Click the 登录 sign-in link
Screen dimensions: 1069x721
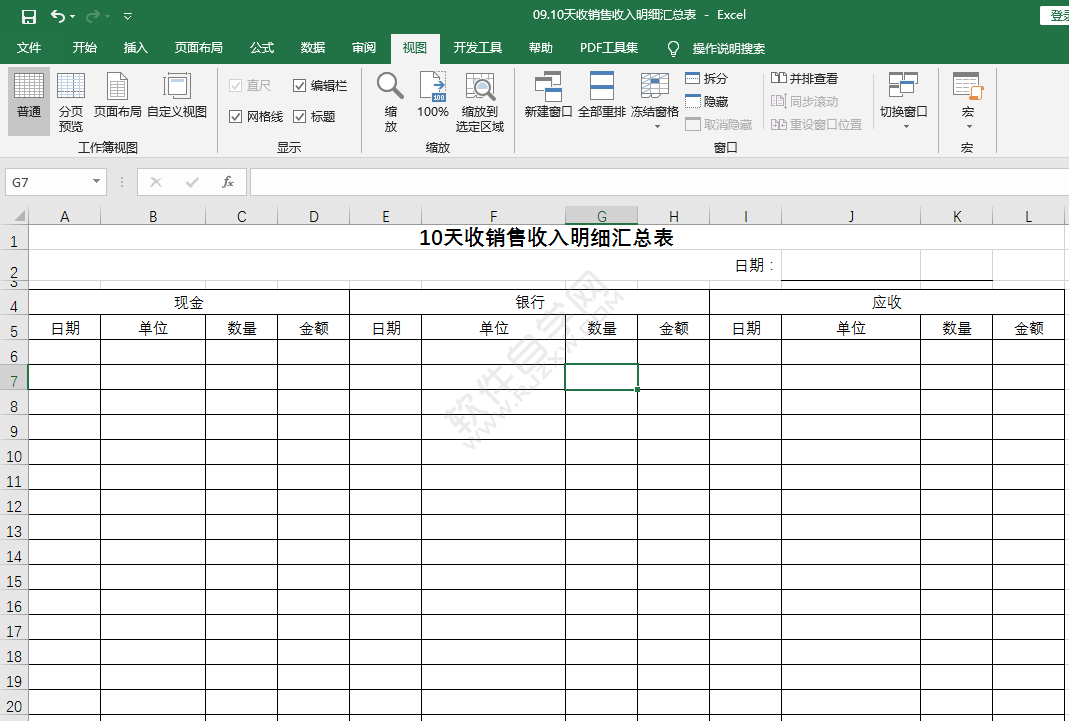[1059, 15]
